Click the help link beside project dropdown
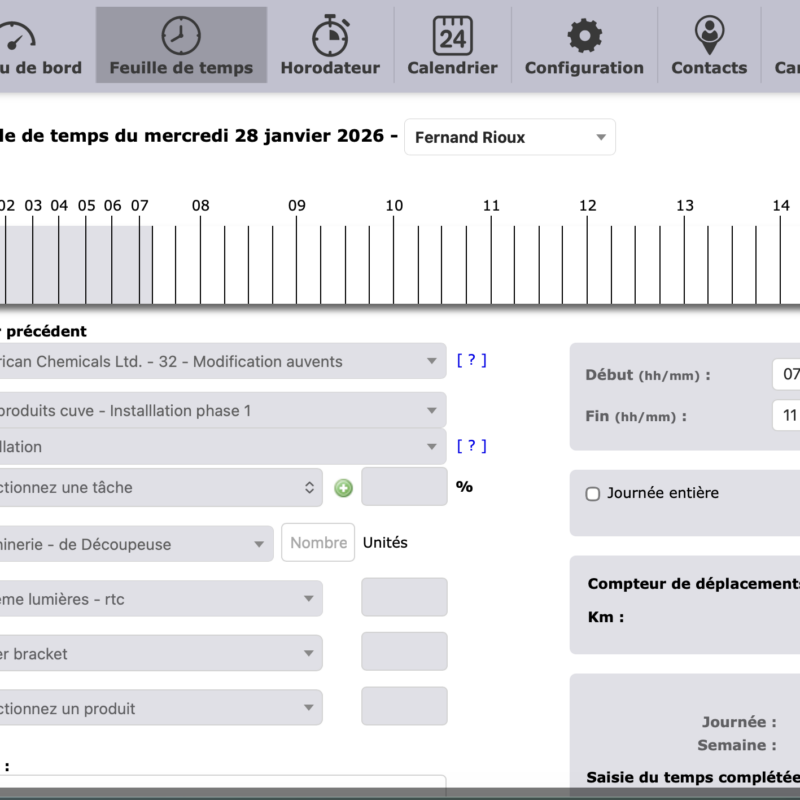Viewport: 800px width, 800px height. [472, 360]
